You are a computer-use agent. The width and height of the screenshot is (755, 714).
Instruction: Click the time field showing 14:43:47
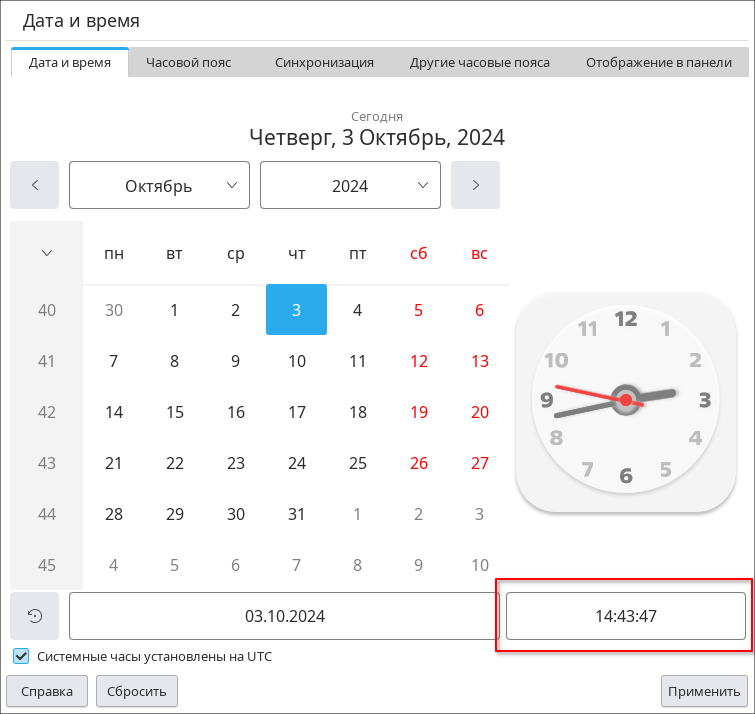click(625, 616)
